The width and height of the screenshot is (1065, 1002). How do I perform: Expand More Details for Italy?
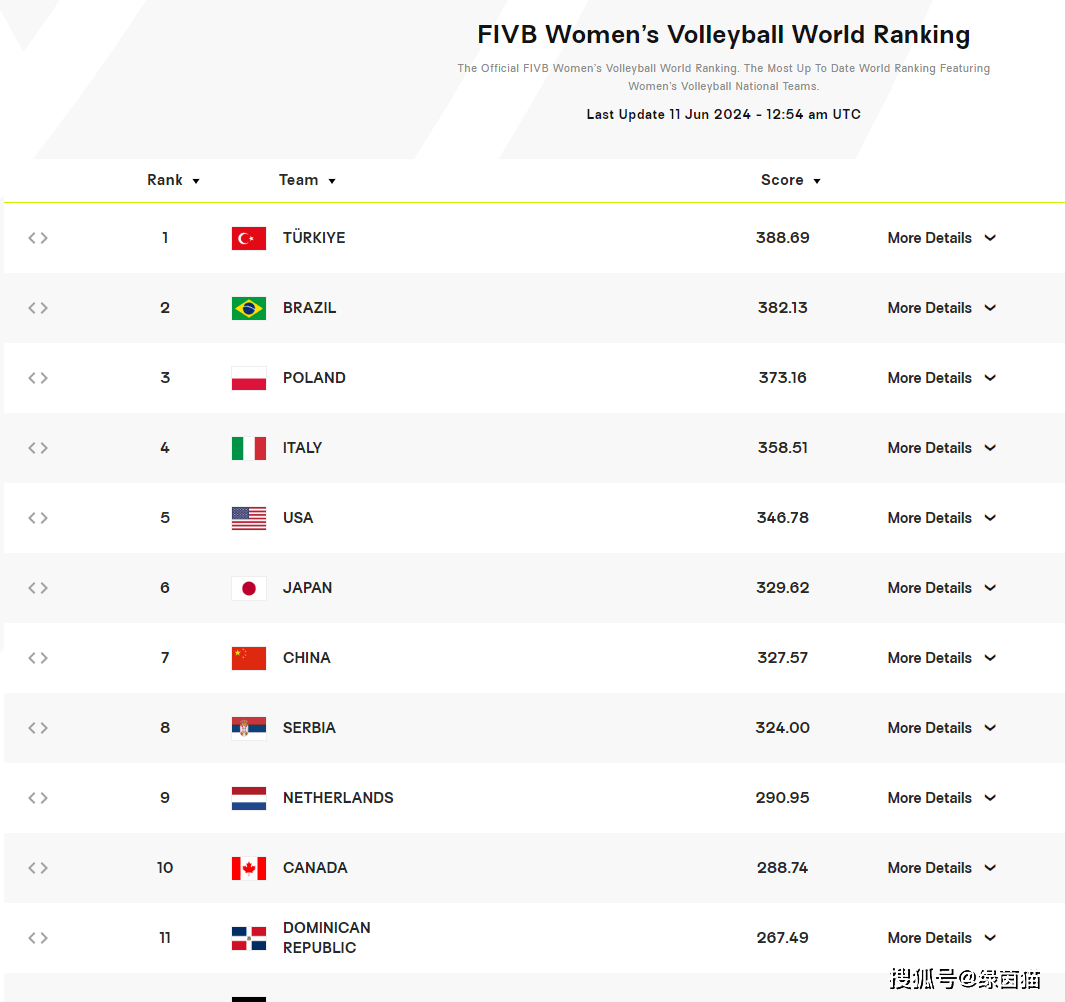(x=941, y=448)
